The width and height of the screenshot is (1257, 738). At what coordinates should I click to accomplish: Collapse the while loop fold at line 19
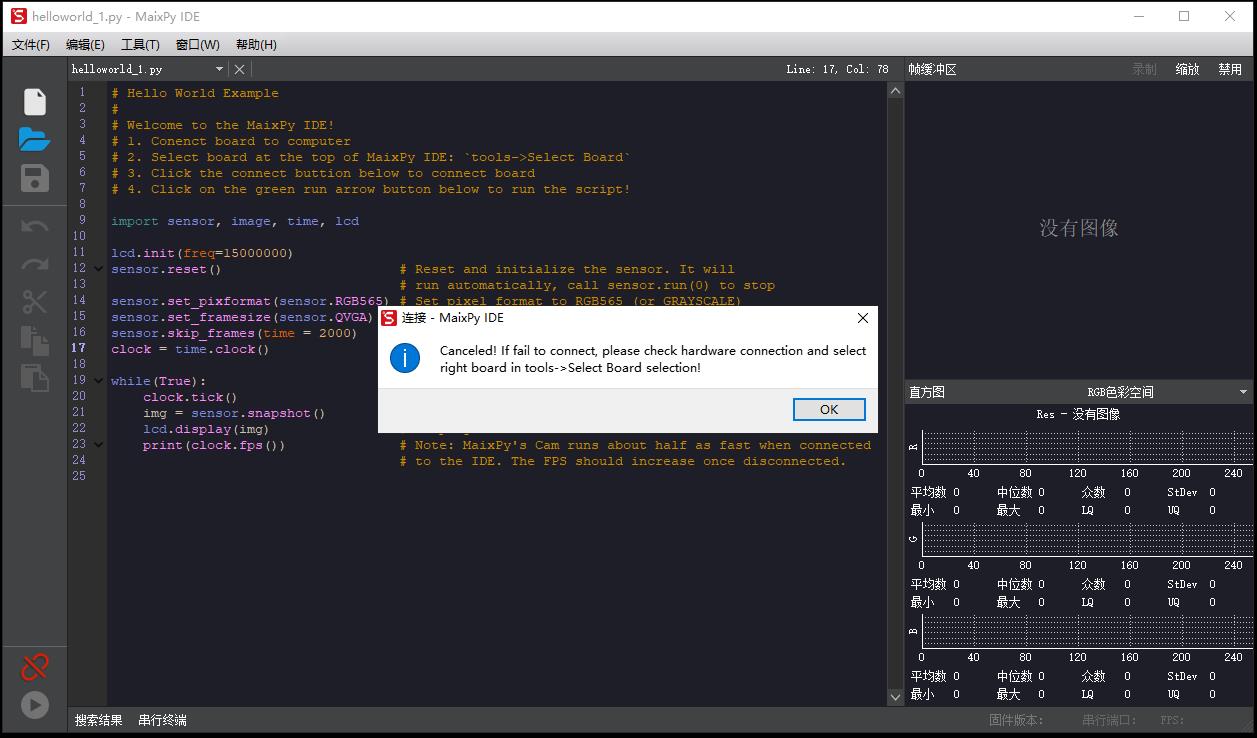[x=98, y=381]
